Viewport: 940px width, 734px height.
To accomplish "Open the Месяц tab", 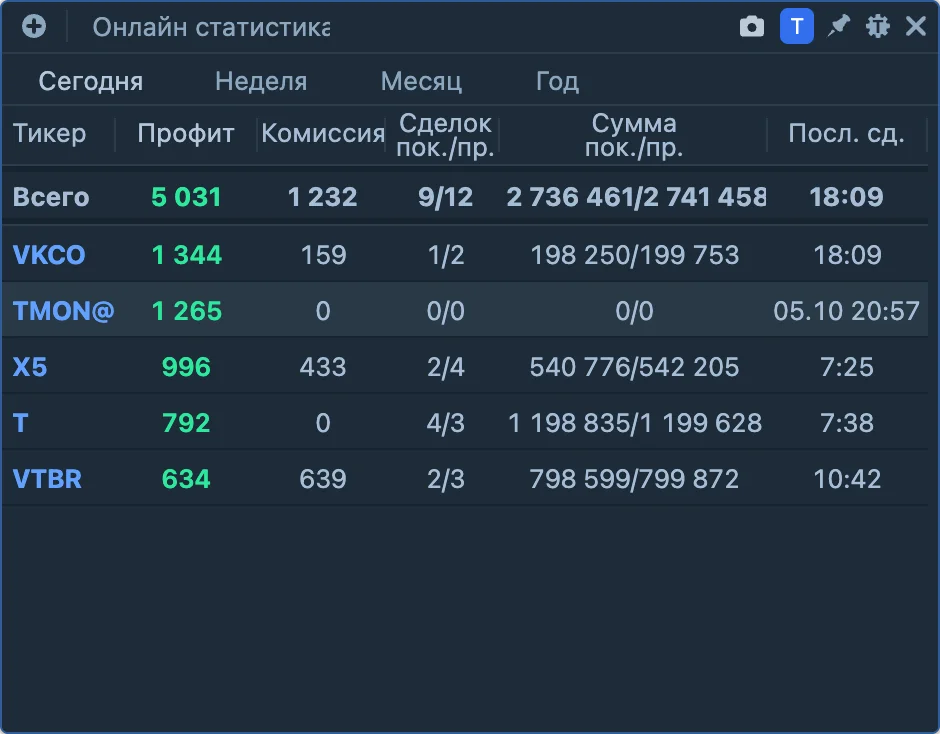I will [x=421, y=81].
